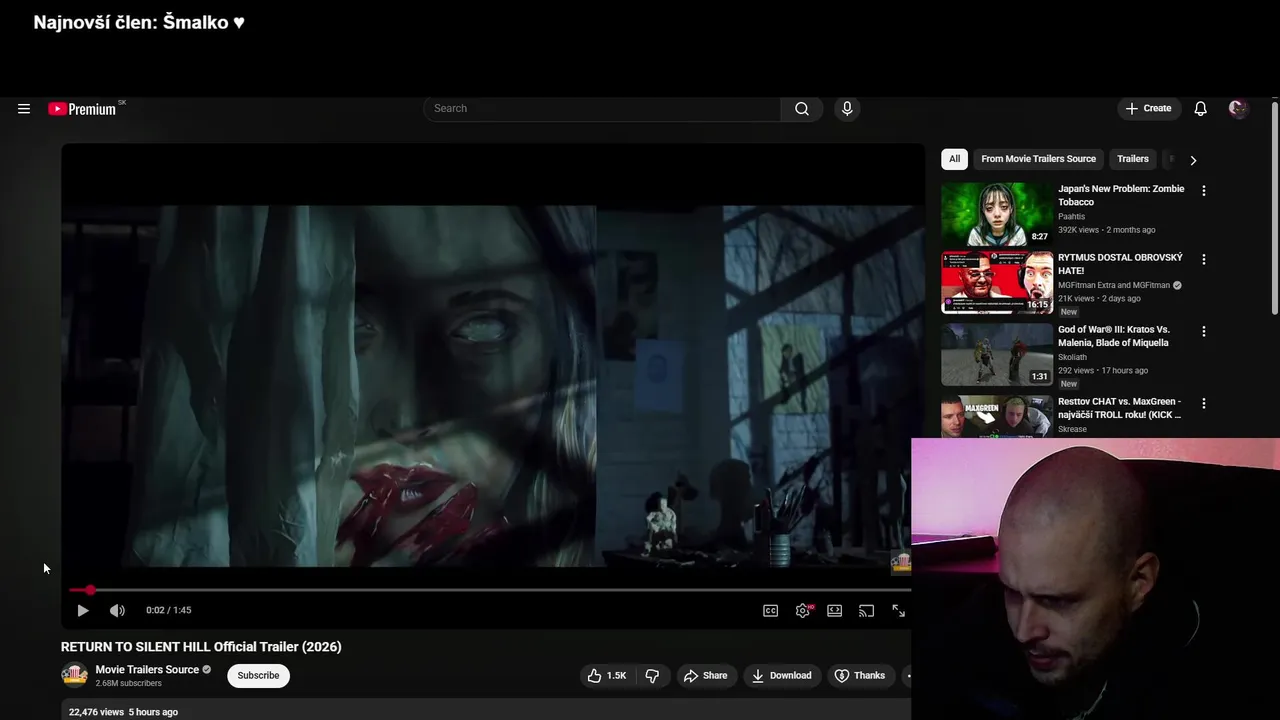The image size is (1280, 720).
Task: Start voice search with microphone icon
Action: click(x=847, y=109)
